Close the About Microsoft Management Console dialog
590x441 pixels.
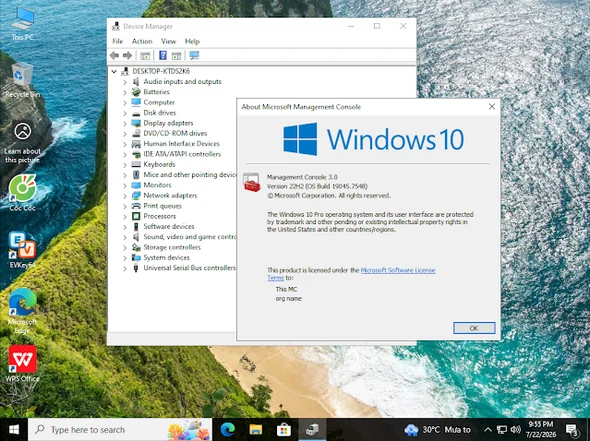[492, 106]
